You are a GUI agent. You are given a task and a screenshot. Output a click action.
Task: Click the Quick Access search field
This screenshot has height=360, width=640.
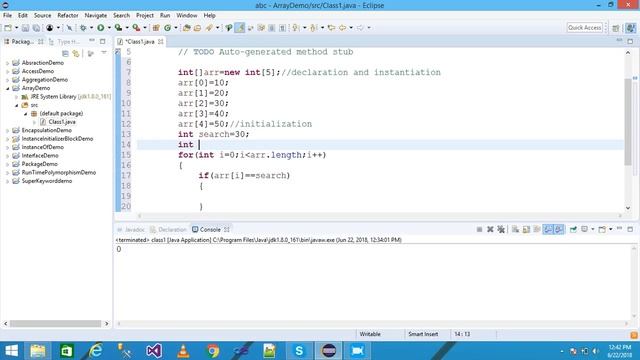(x=584, y=28)
